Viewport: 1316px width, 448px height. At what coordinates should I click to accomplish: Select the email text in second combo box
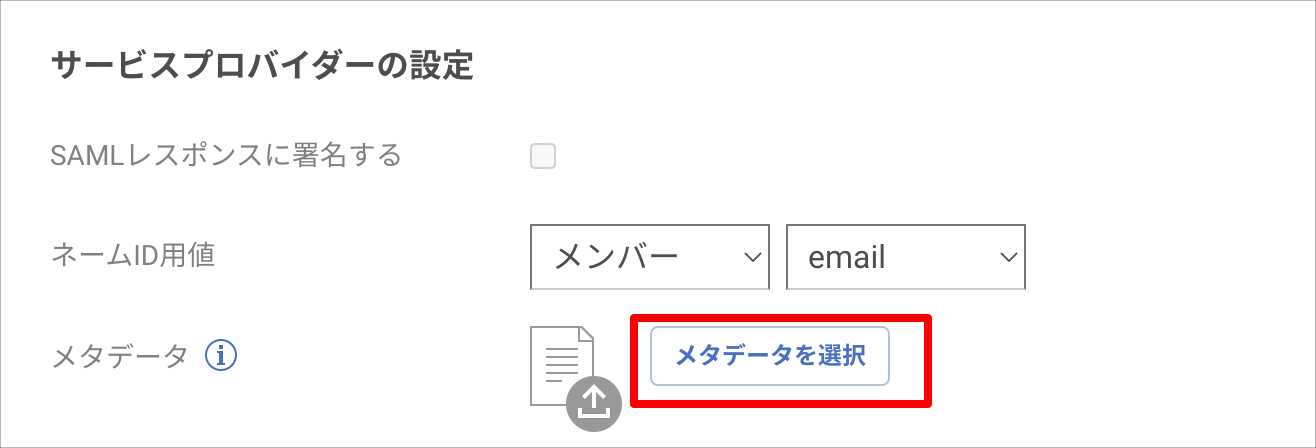[x=847, y=257]
